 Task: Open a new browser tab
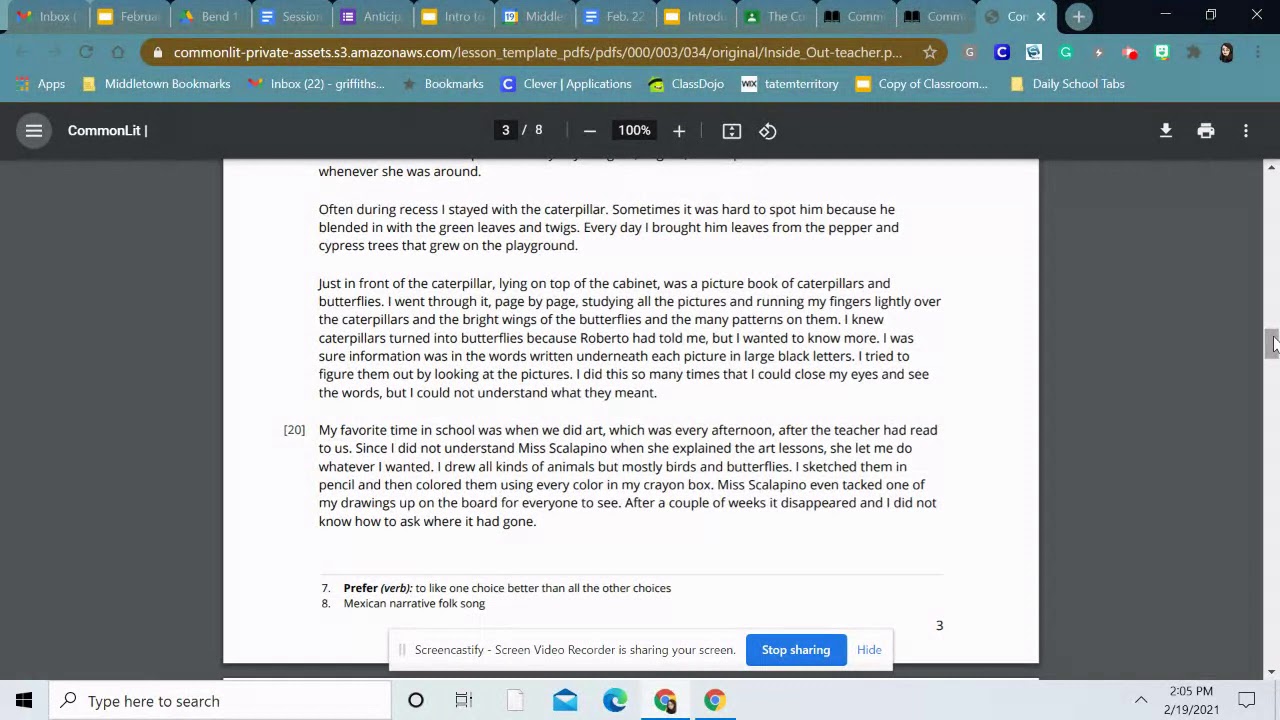coord(1078,16)
